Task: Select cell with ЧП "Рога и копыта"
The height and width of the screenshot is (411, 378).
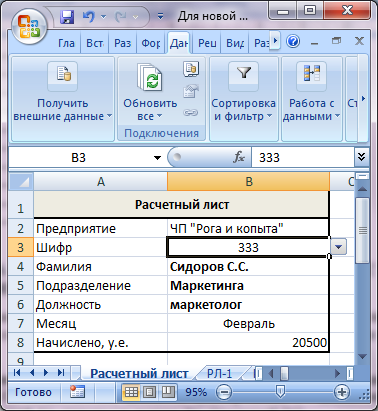Action: click(x=248, y=228)
